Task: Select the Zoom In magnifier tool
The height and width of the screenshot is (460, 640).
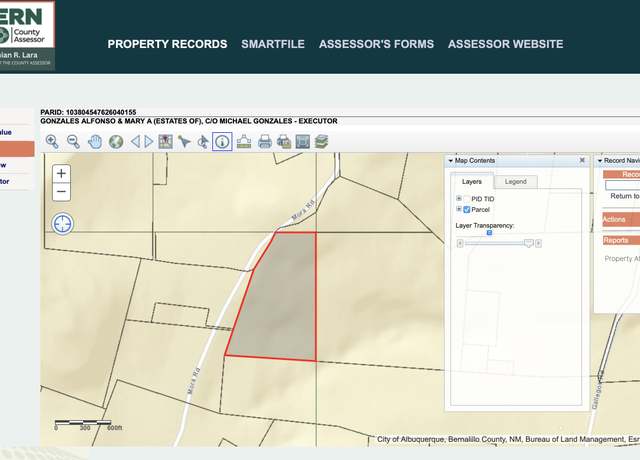Action: (x=52, y=142)
